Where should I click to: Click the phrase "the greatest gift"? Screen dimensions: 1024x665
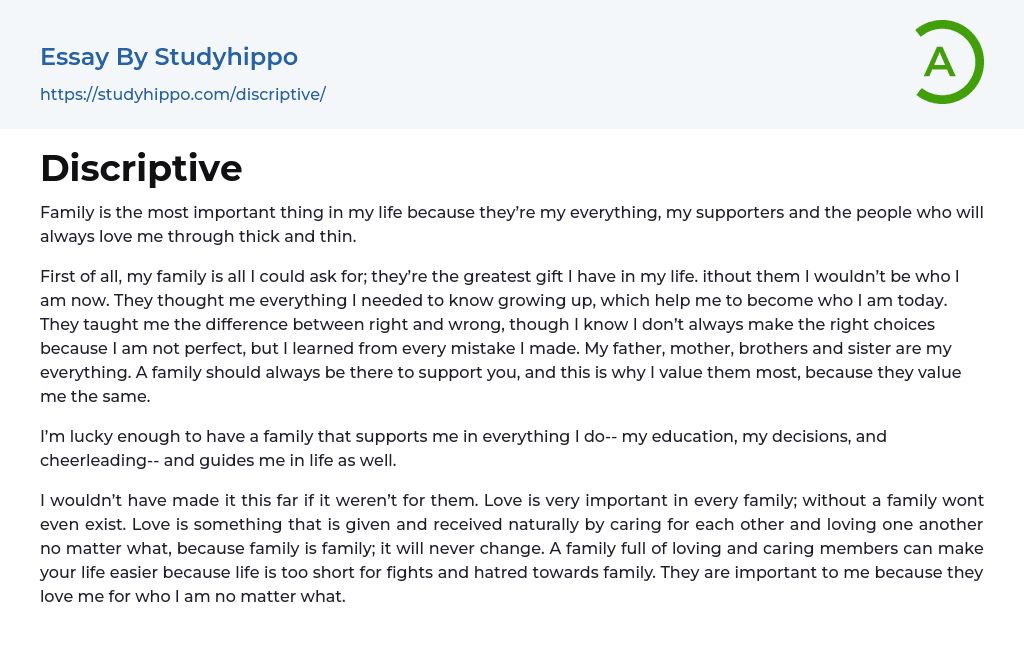(509, 276)
